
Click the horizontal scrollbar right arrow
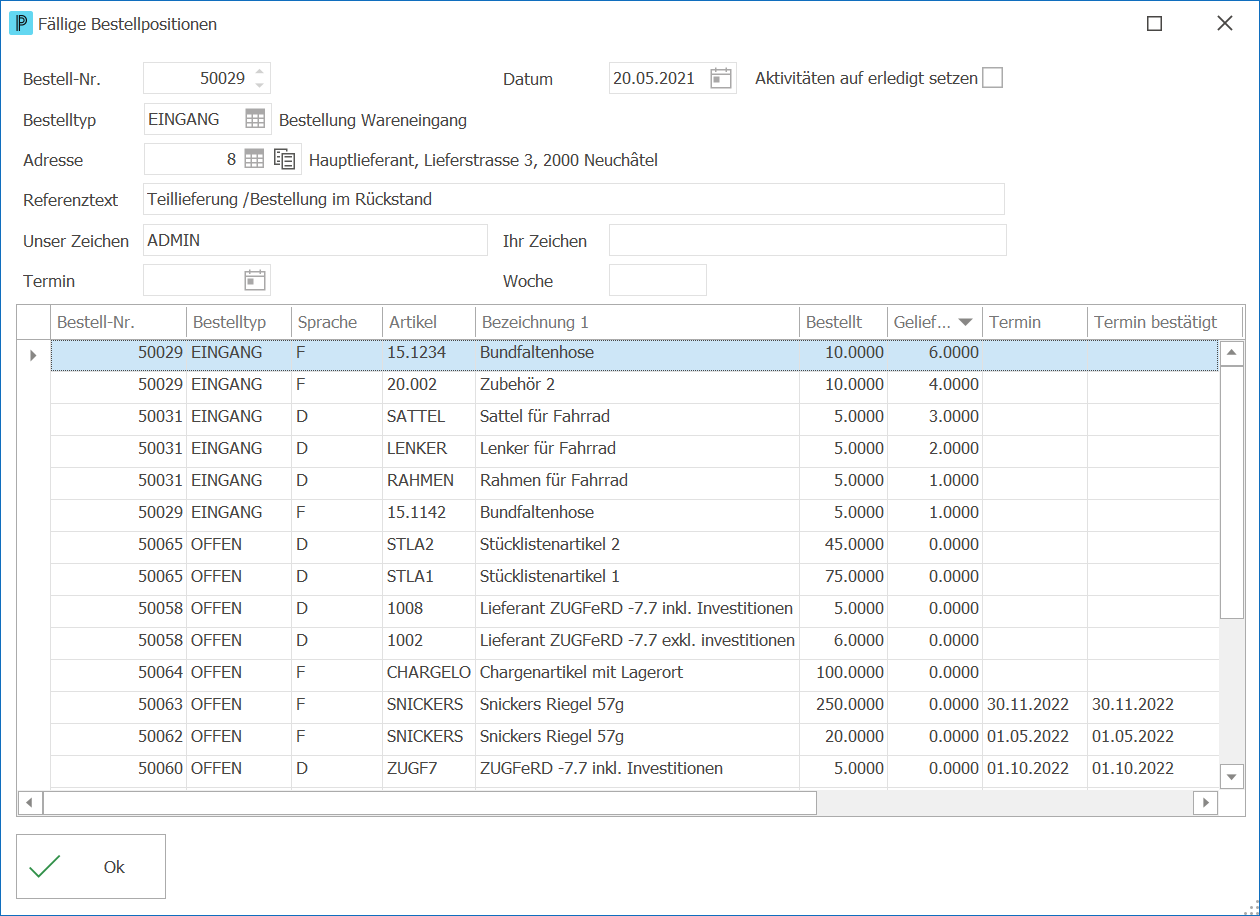pos(1207,802)
